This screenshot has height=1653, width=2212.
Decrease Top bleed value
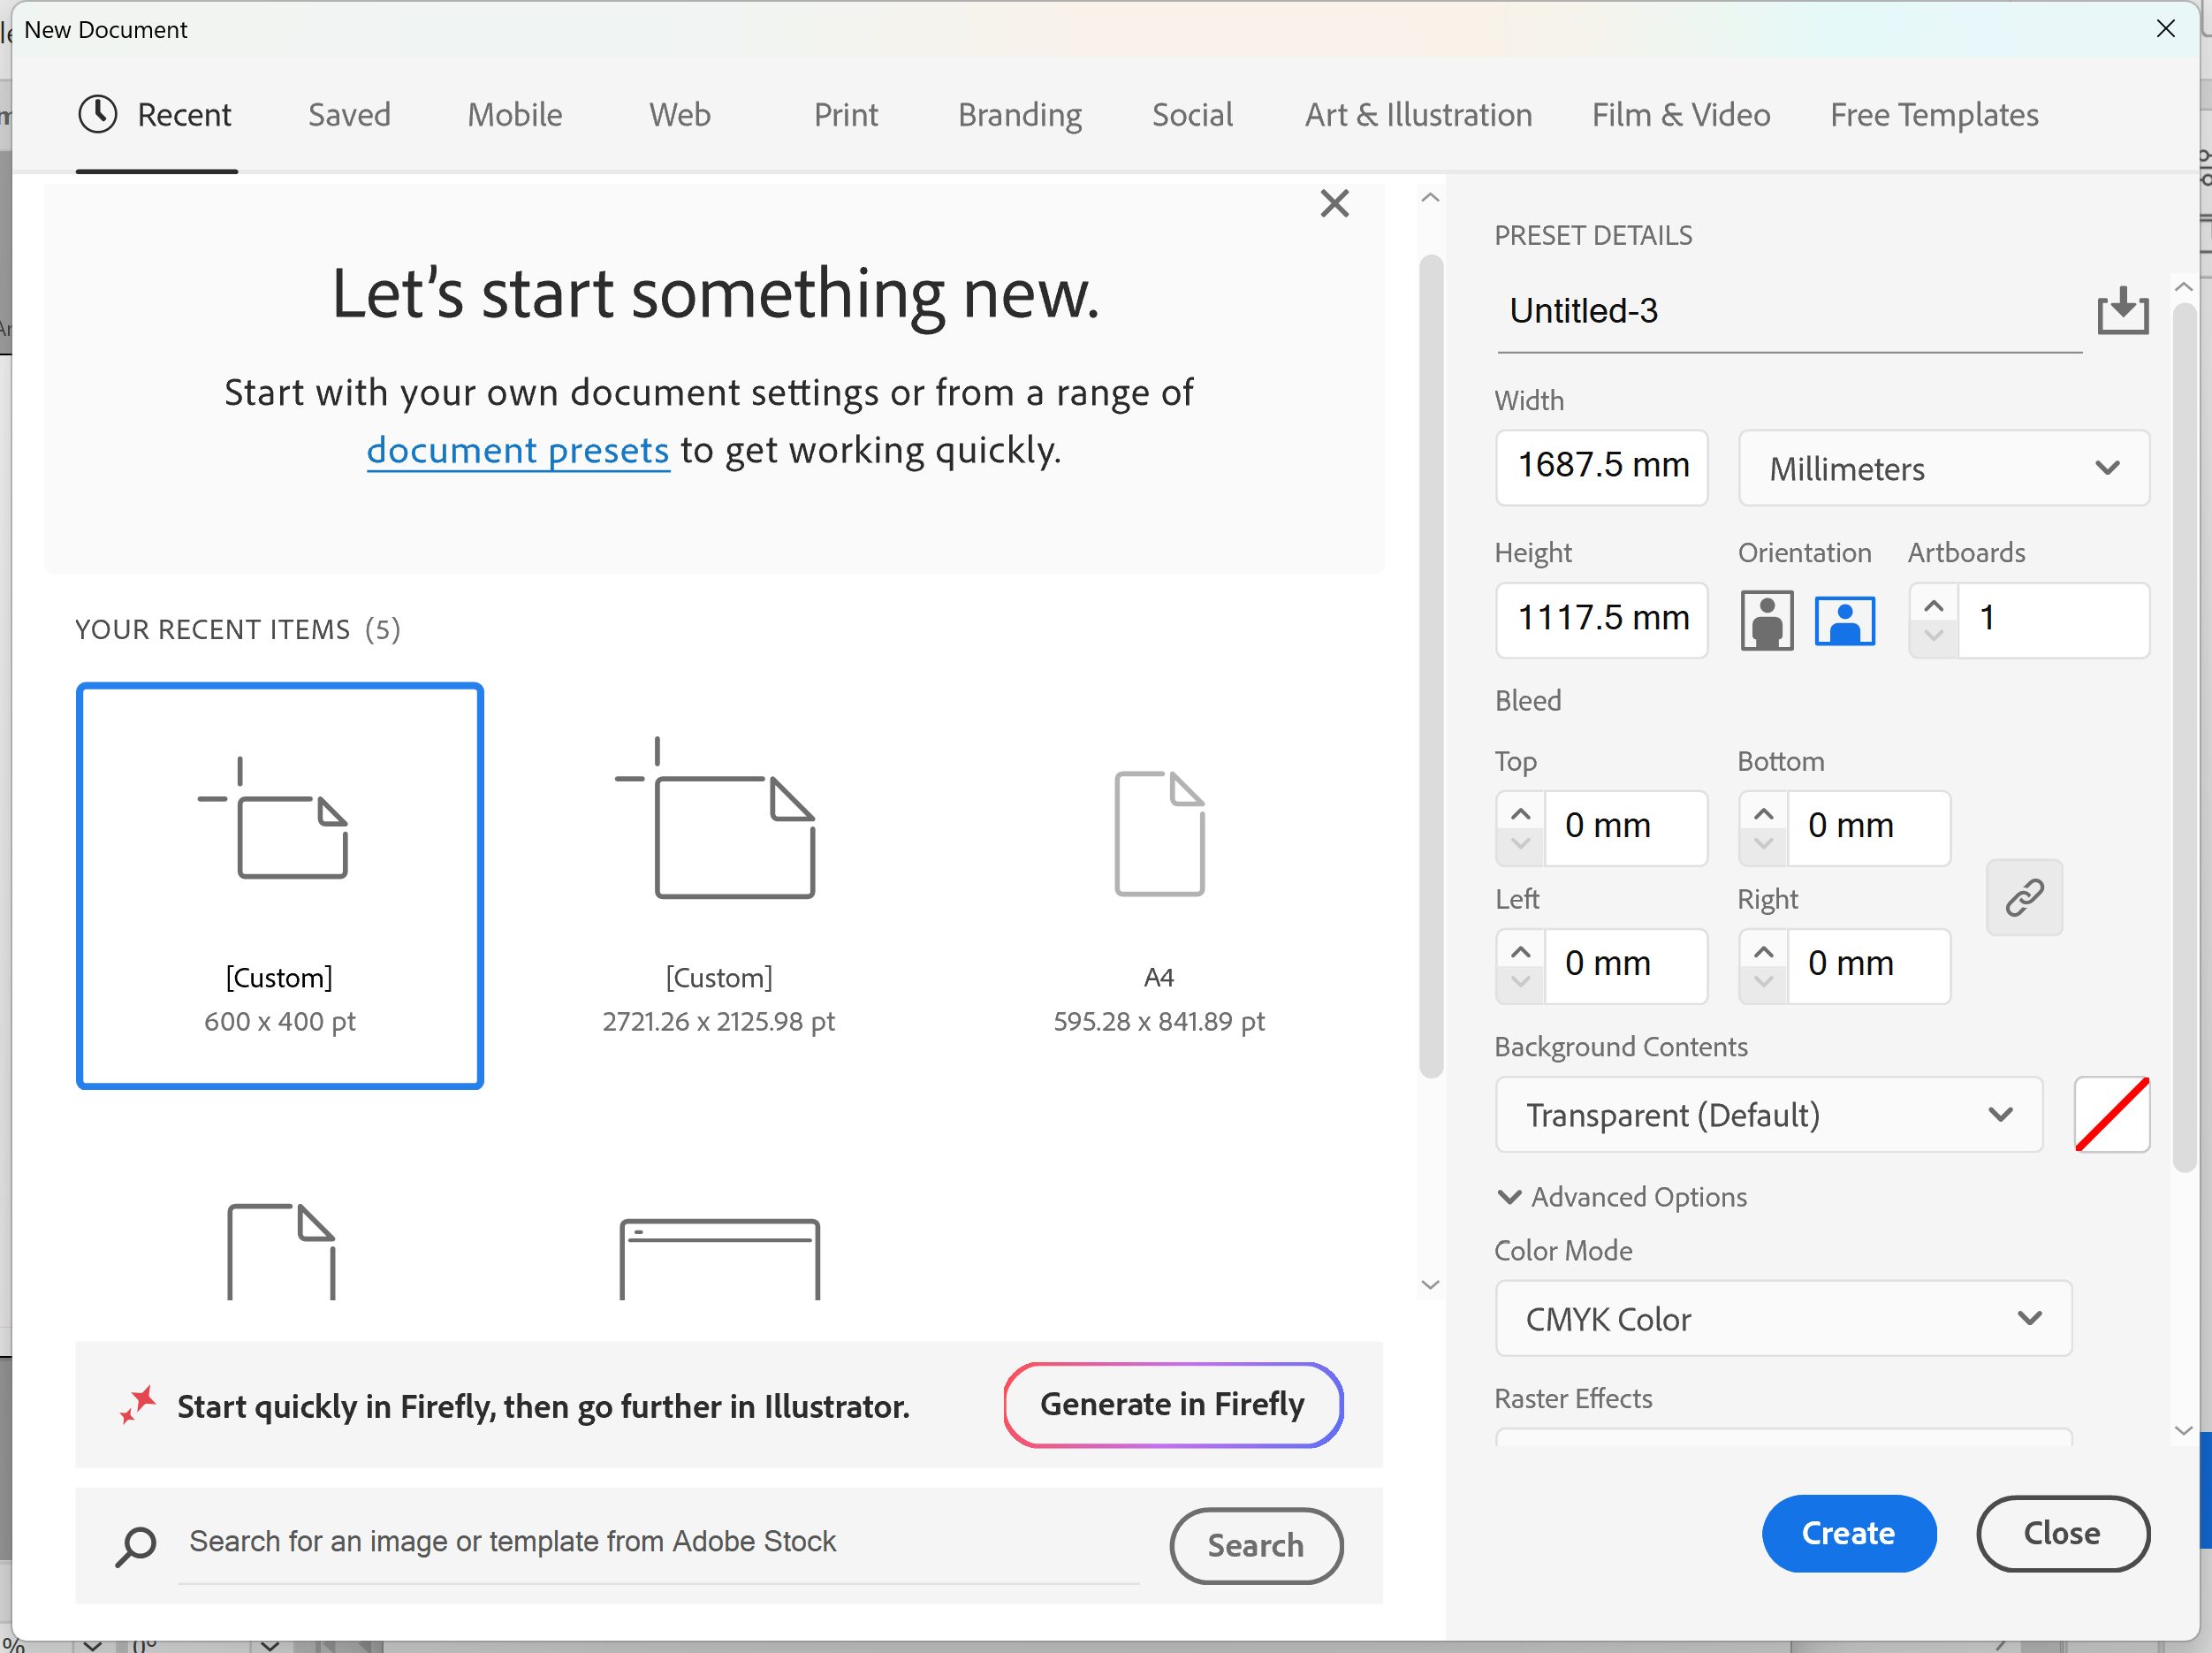click(1520, 844)
